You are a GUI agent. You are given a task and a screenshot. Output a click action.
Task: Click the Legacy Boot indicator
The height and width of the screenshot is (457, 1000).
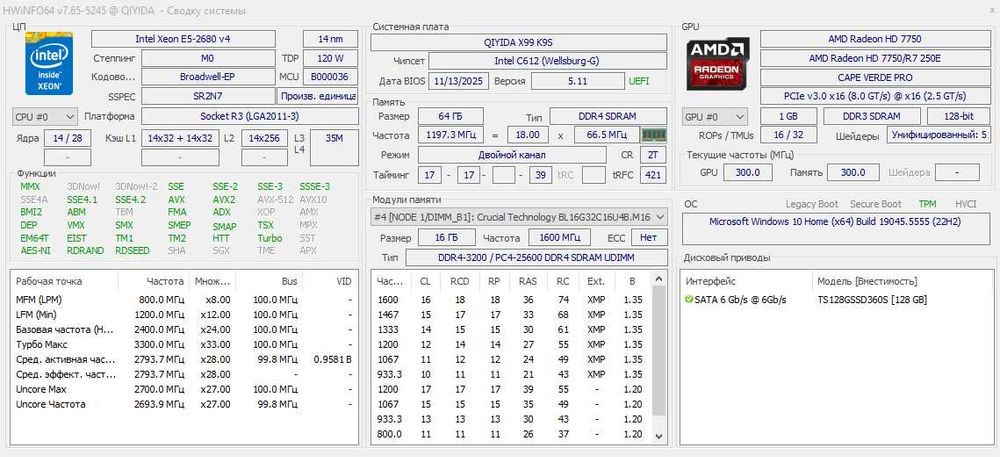pos(811,204)
